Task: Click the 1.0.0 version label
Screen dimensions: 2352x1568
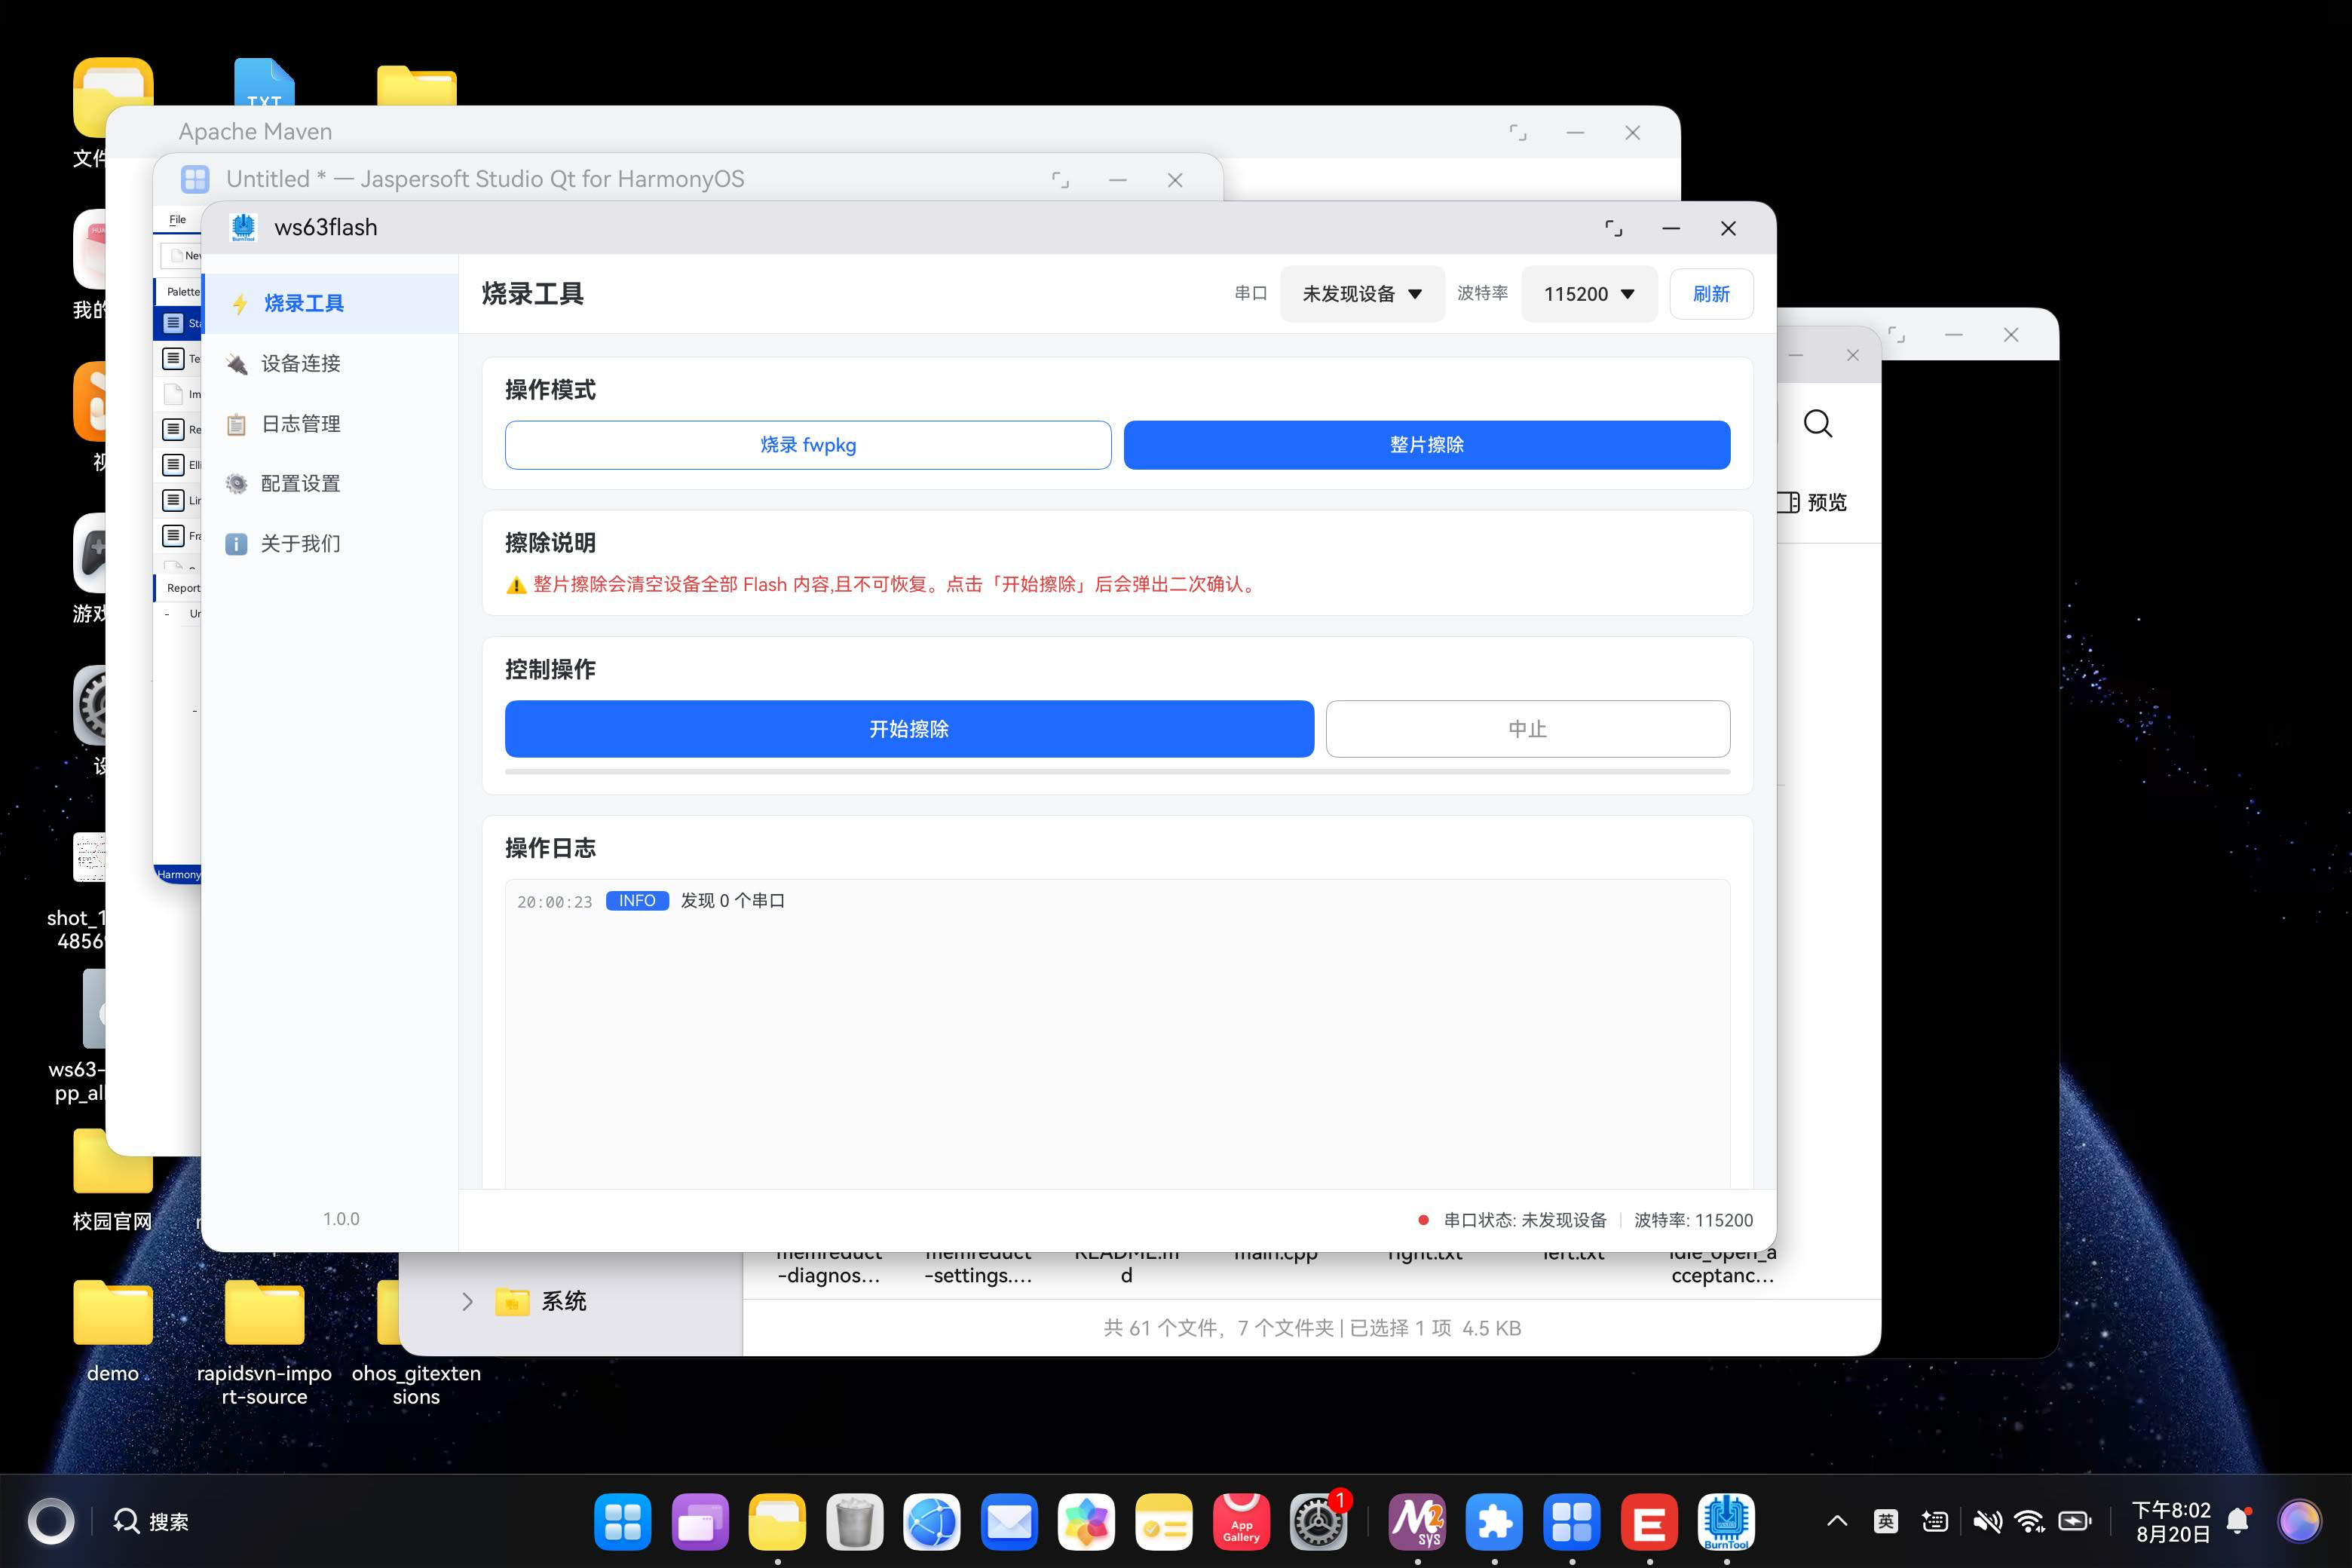Action: [341, 1219]
